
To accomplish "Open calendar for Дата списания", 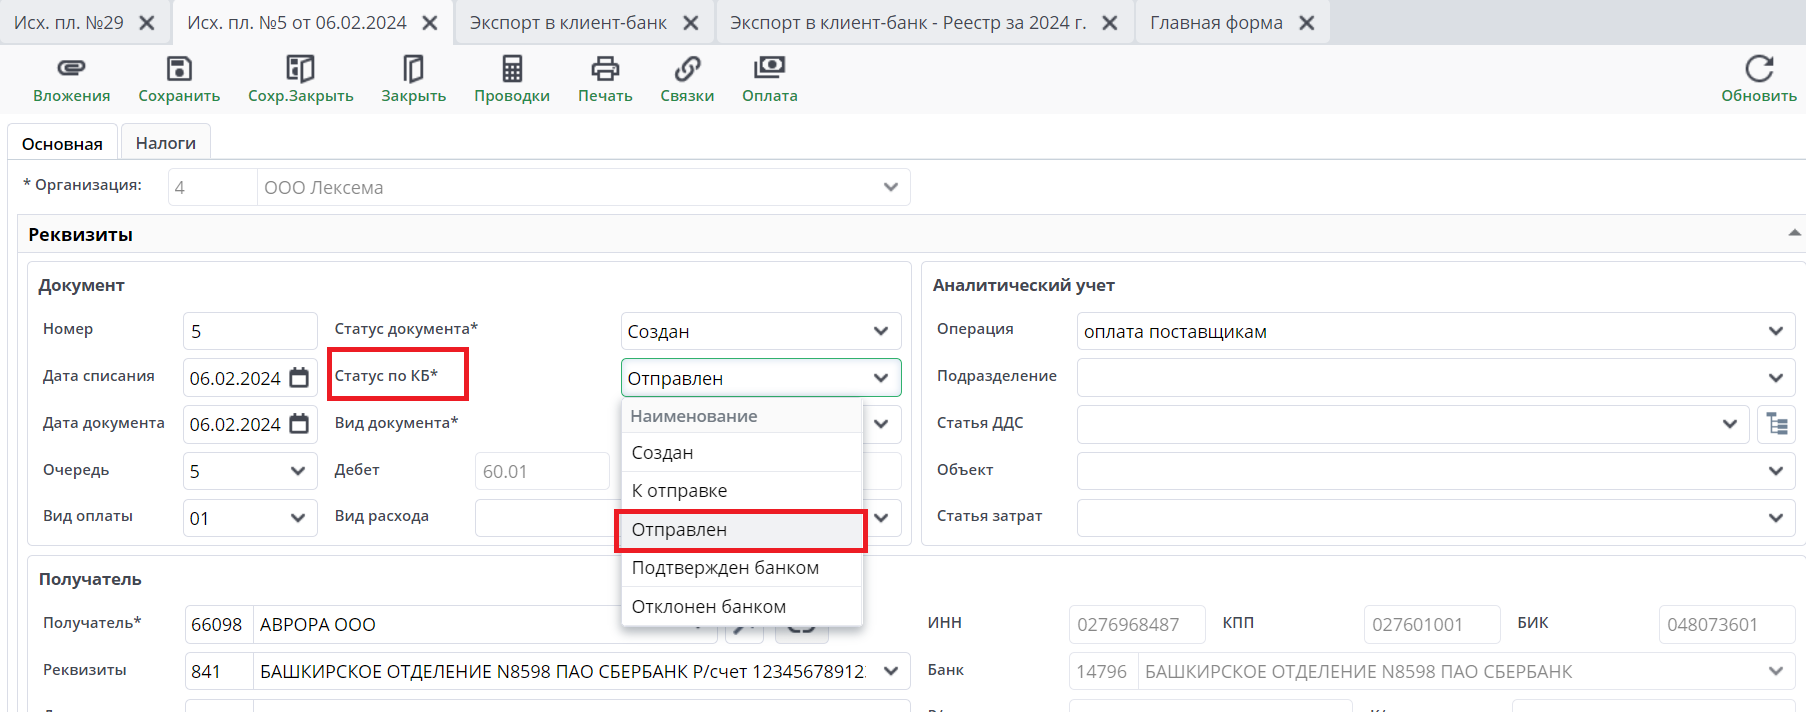I will coord(299,378).
